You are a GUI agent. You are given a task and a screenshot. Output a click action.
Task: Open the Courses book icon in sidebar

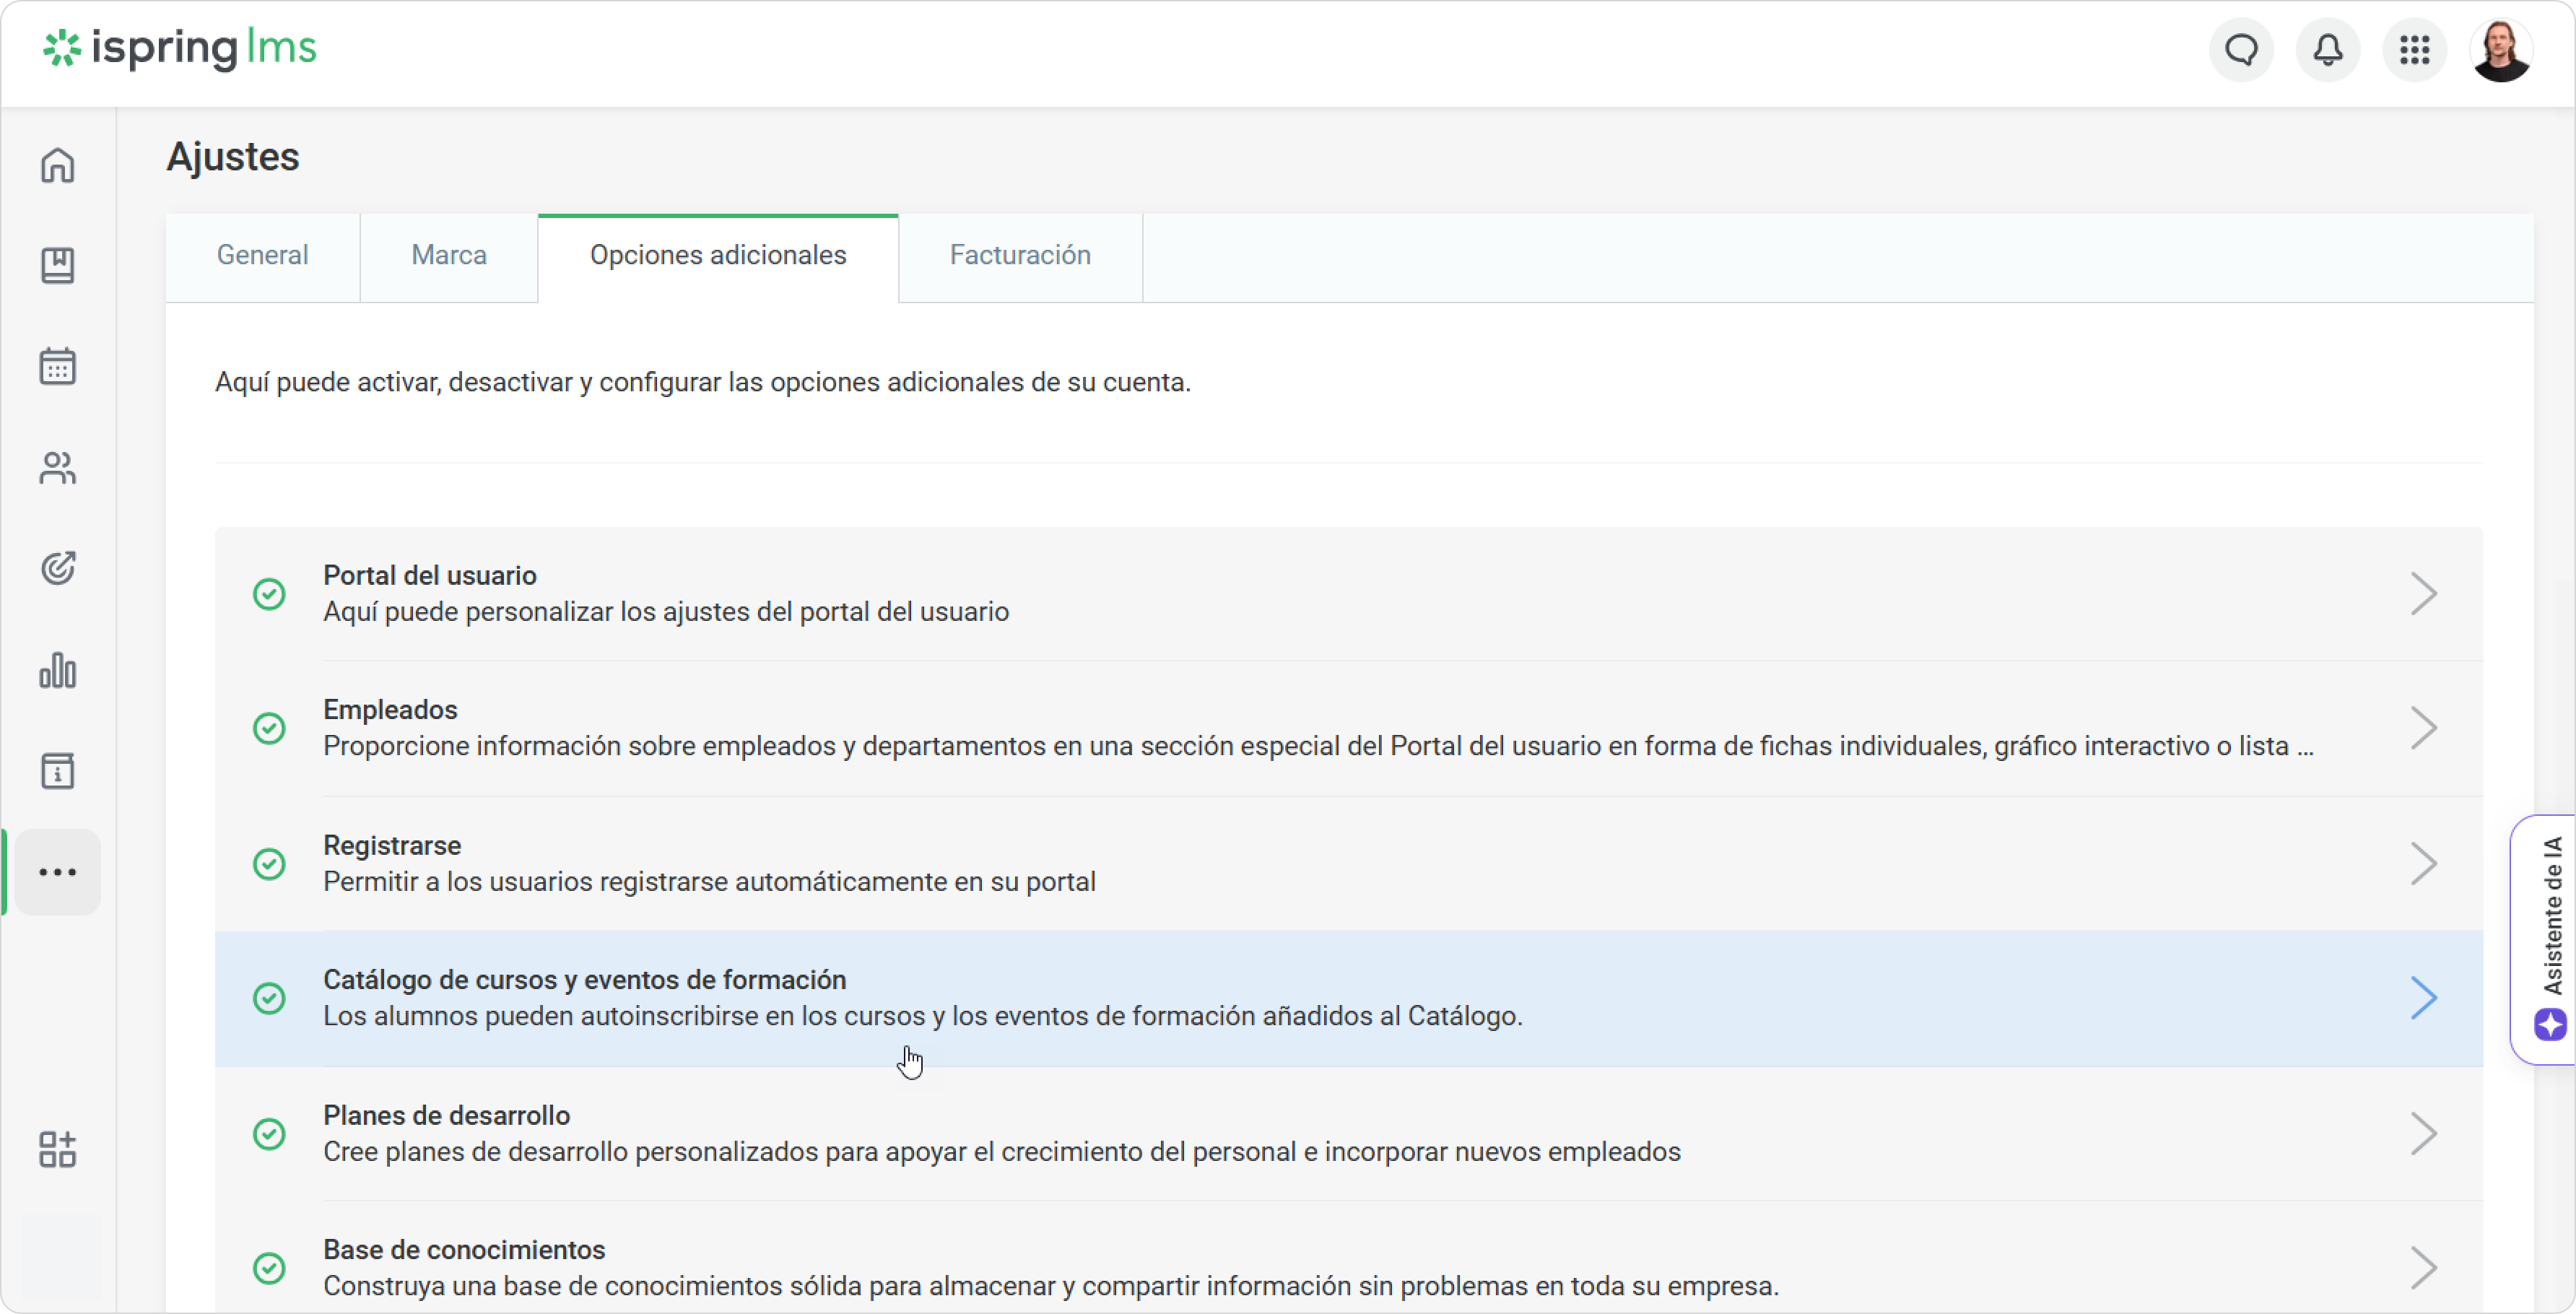[58, 266]
